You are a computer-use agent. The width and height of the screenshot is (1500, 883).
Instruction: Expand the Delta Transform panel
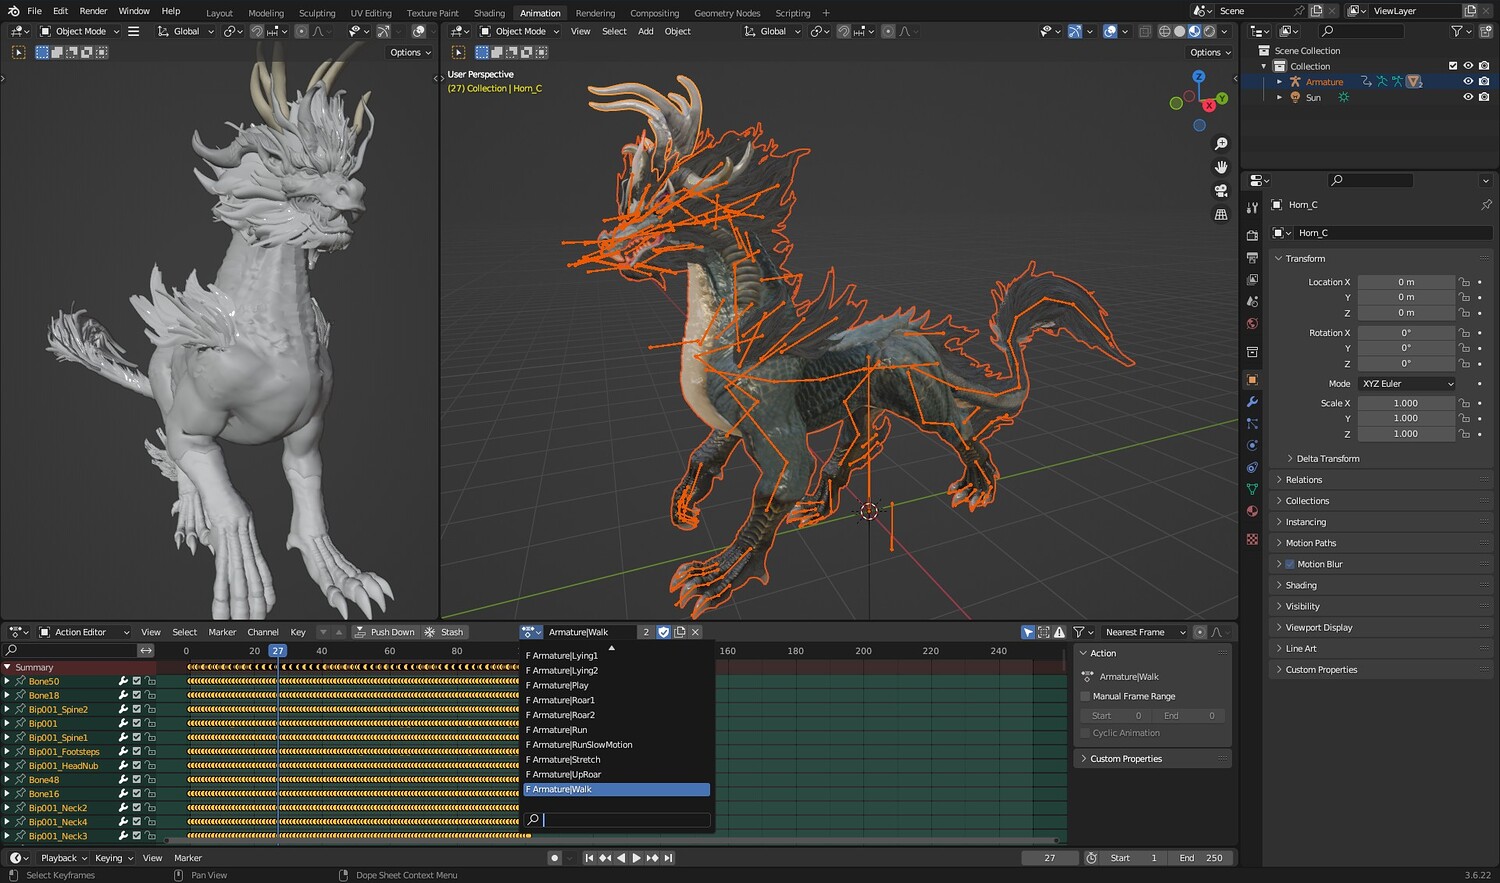coord(1327,459)
